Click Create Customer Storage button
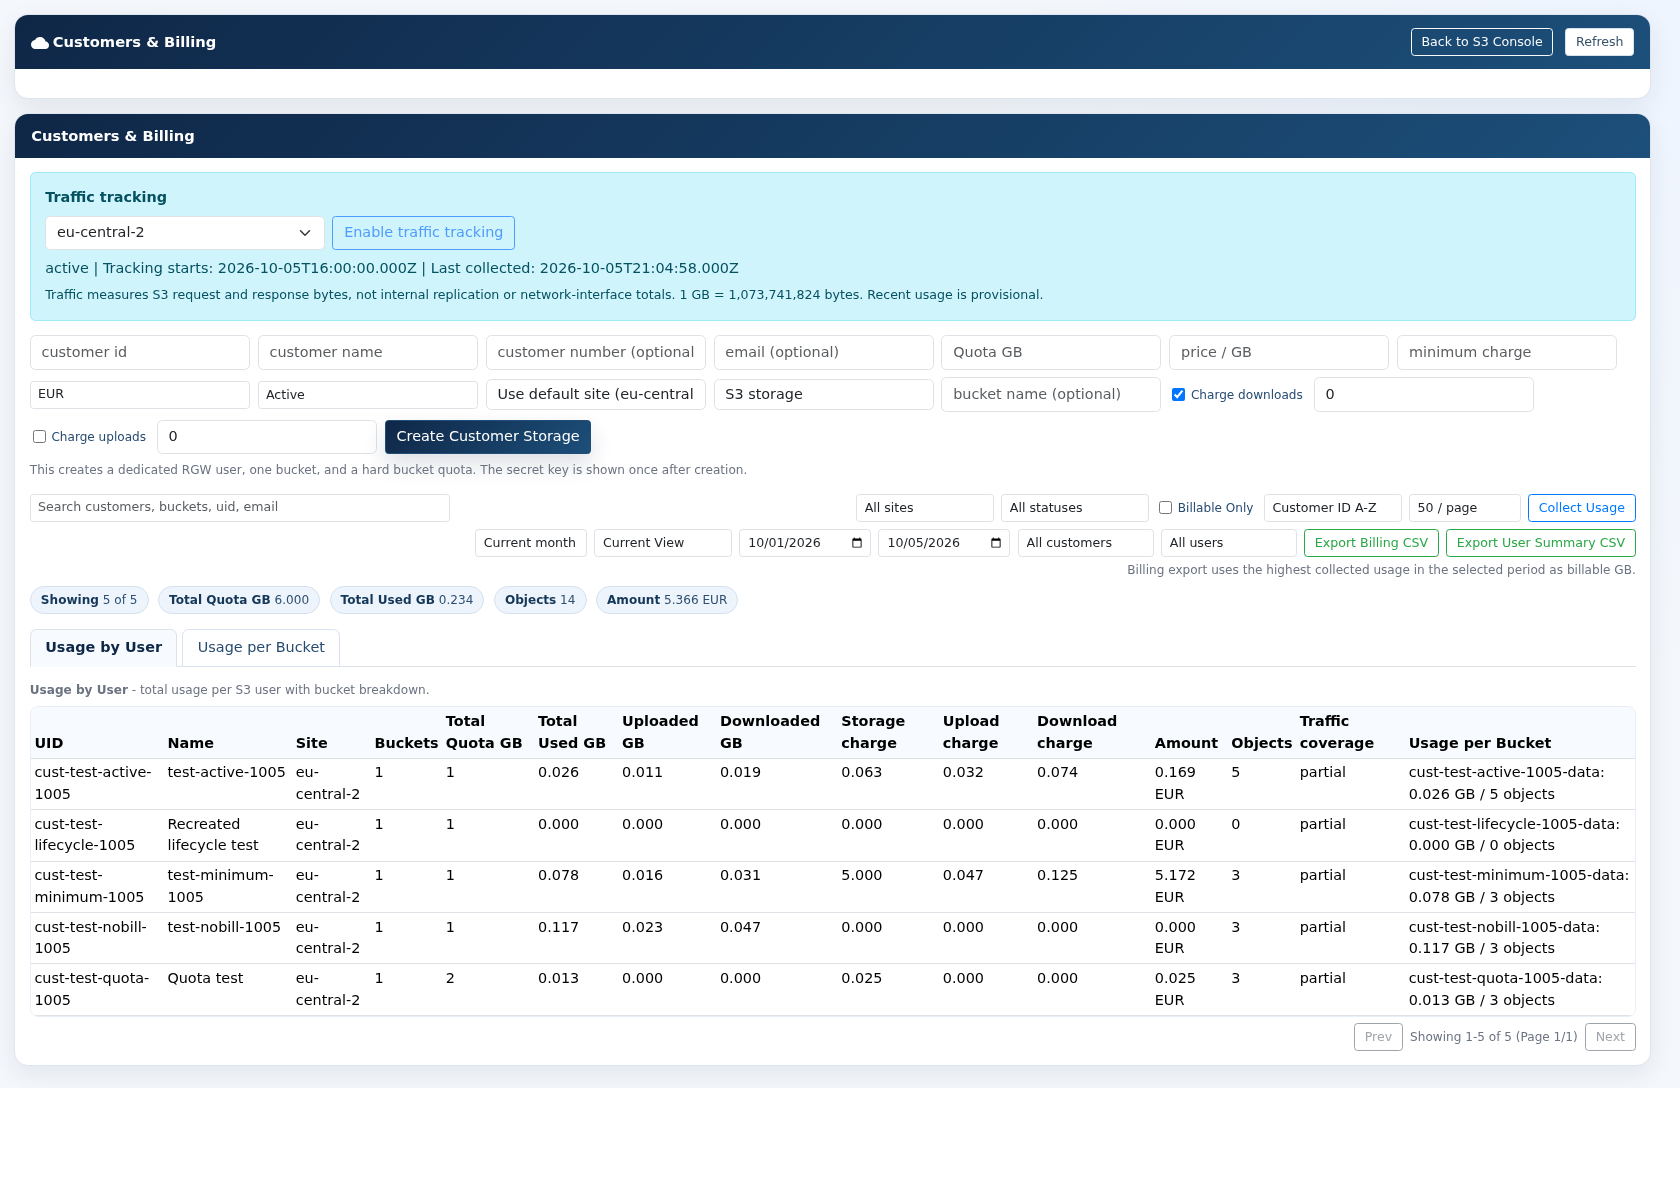The image size is (1680, 1180). tap(488, 437)
